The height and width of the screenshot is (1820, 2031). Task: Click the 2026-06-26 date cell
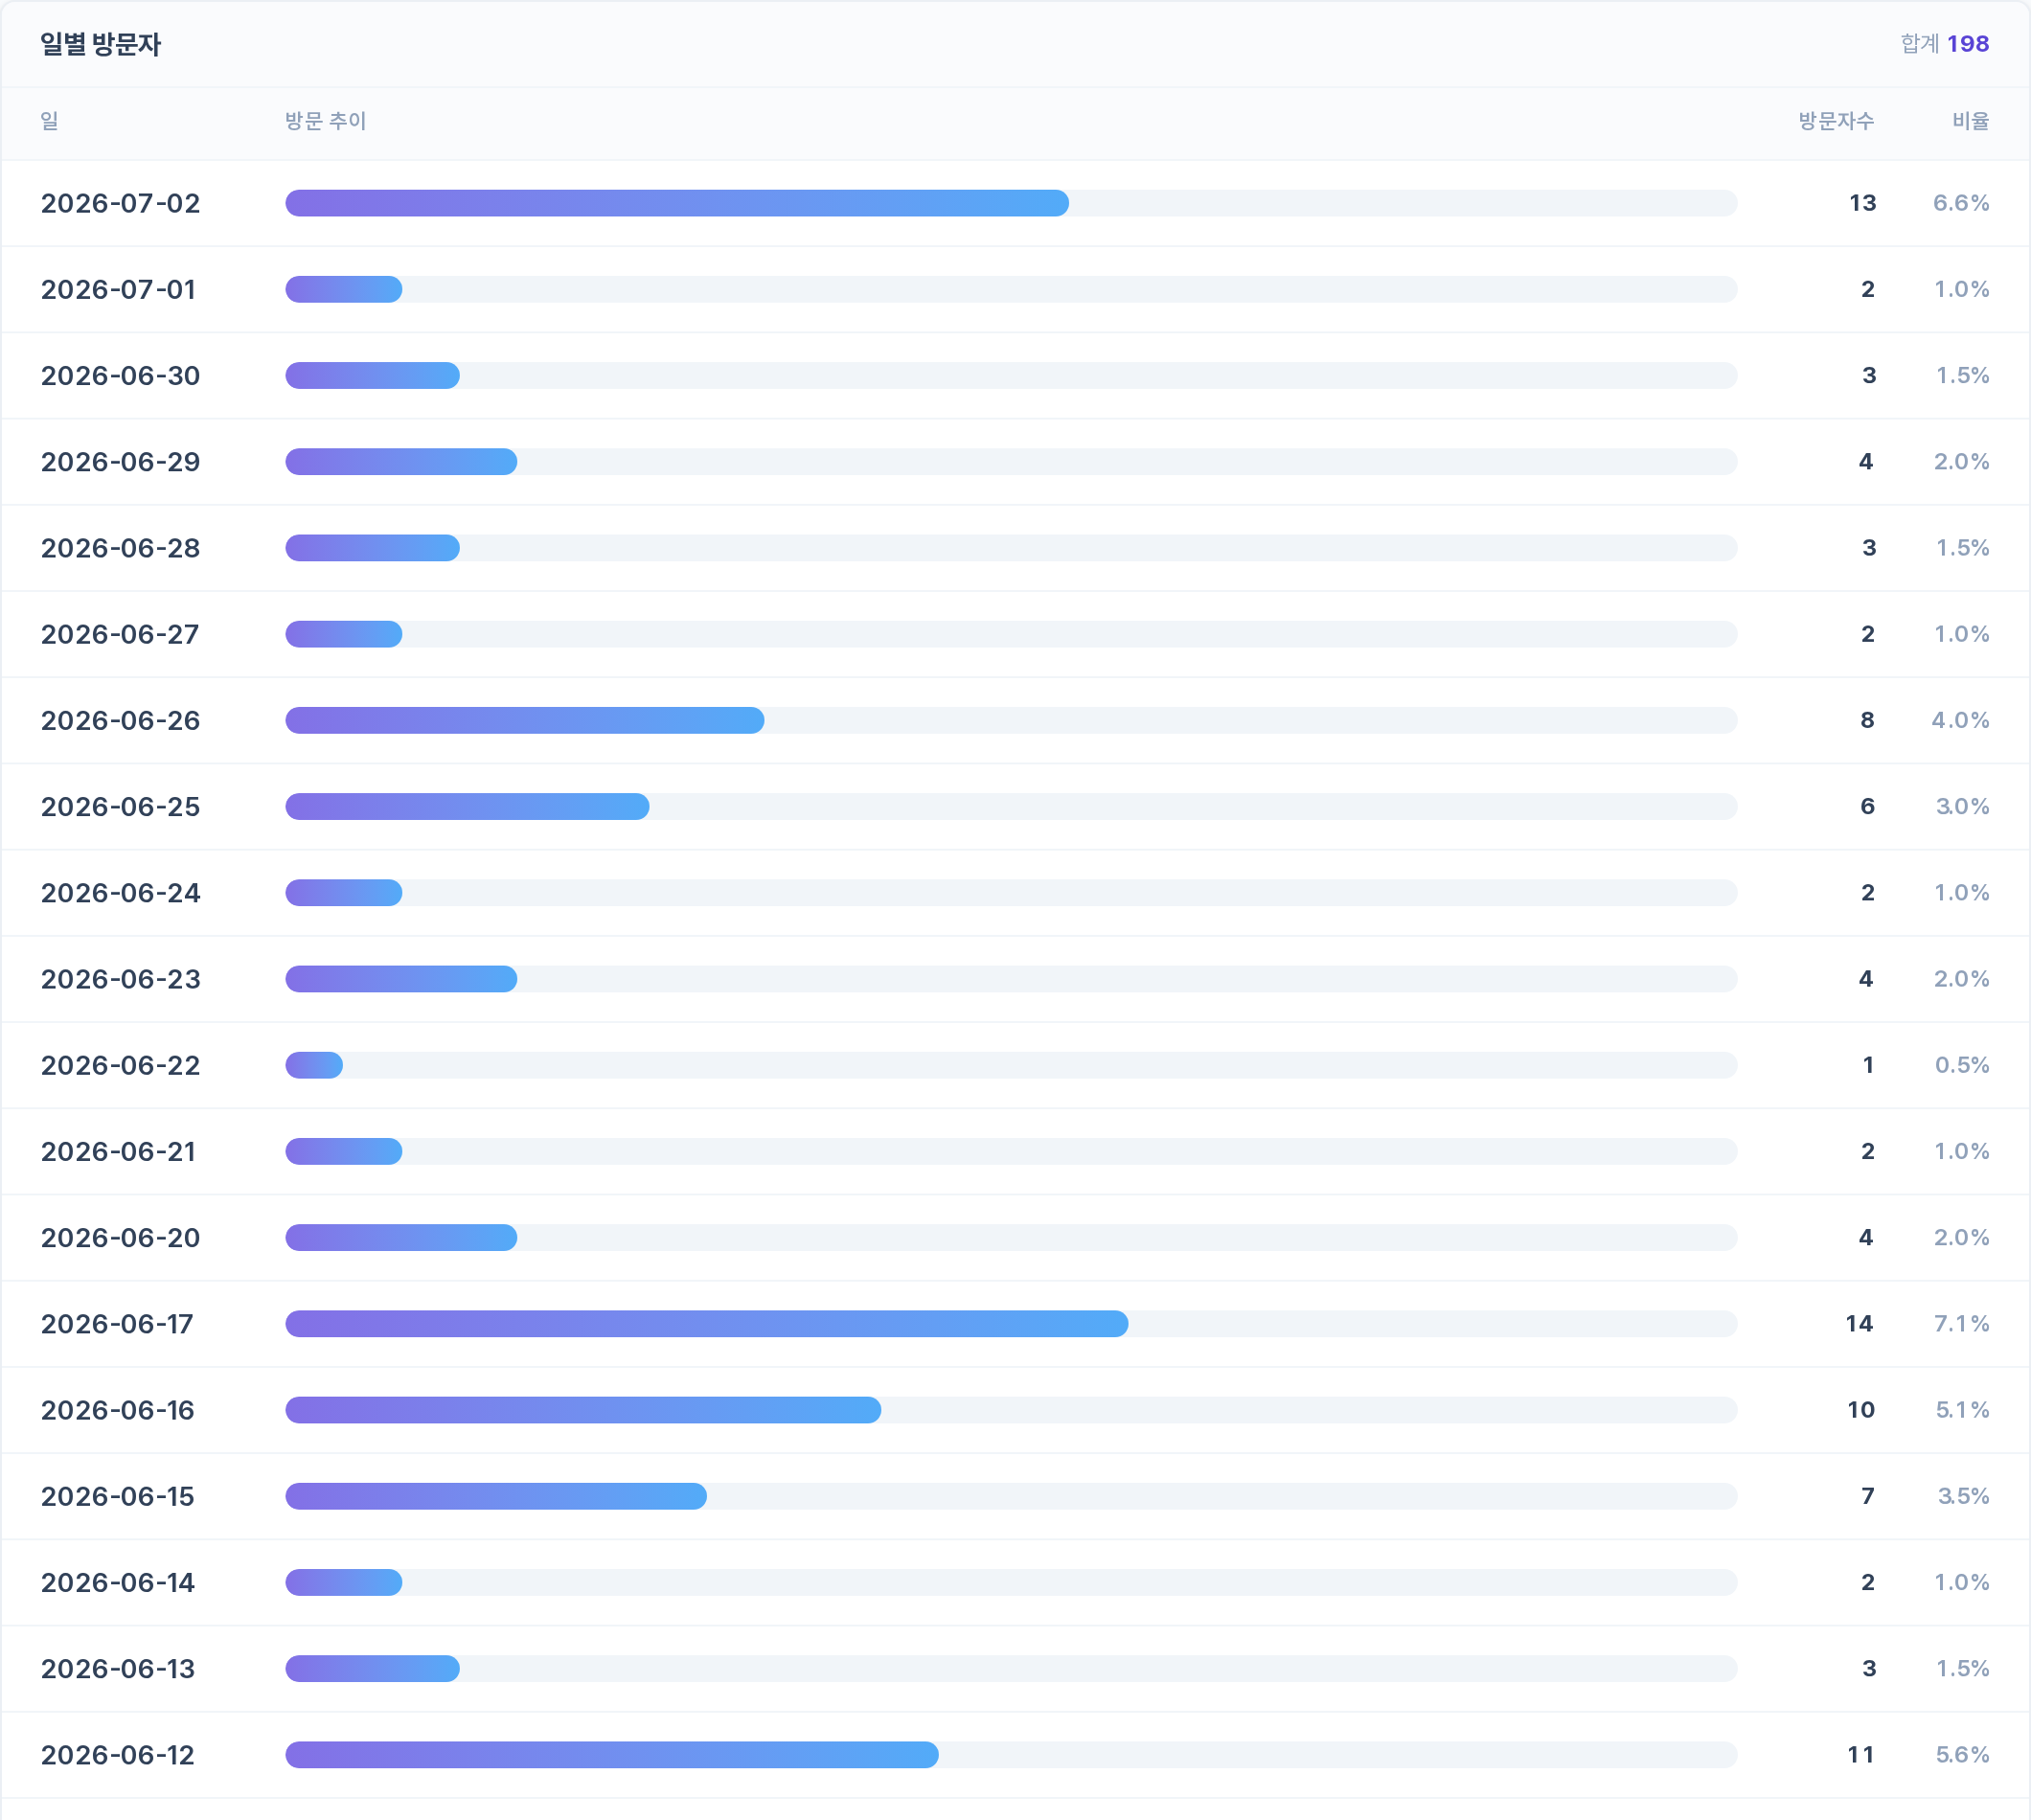pyautogui.click(x=120, y=720)
